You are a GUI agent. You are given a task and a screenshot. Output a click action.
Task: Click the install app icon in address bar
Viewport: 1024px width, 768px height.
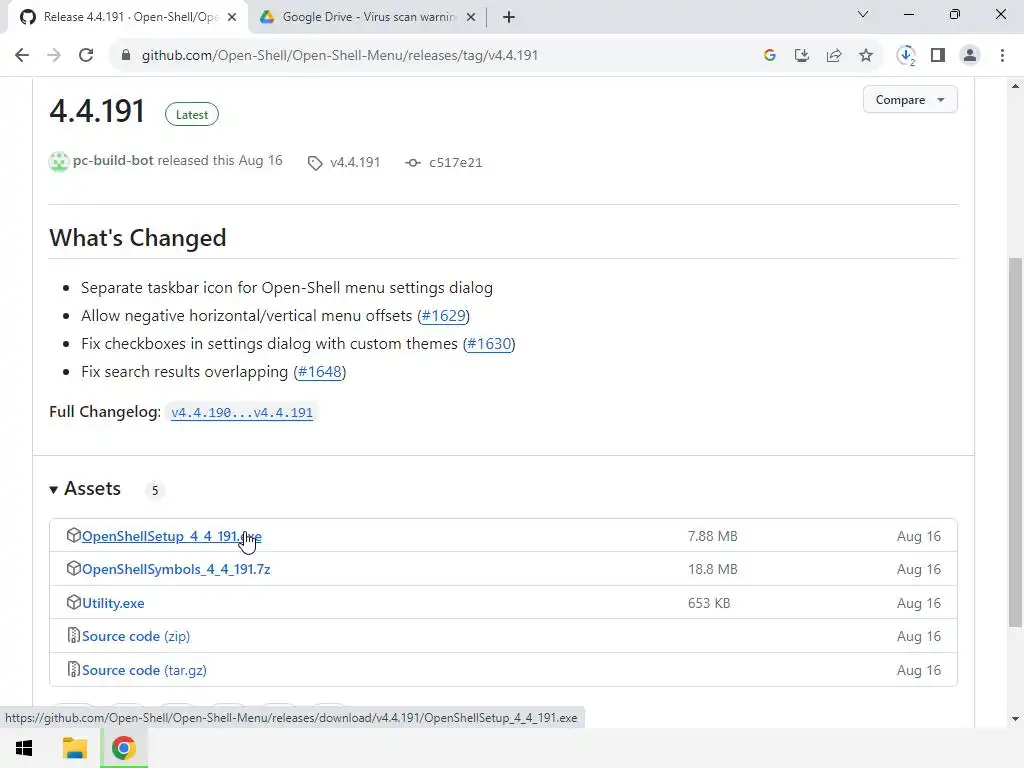point(802,56)
